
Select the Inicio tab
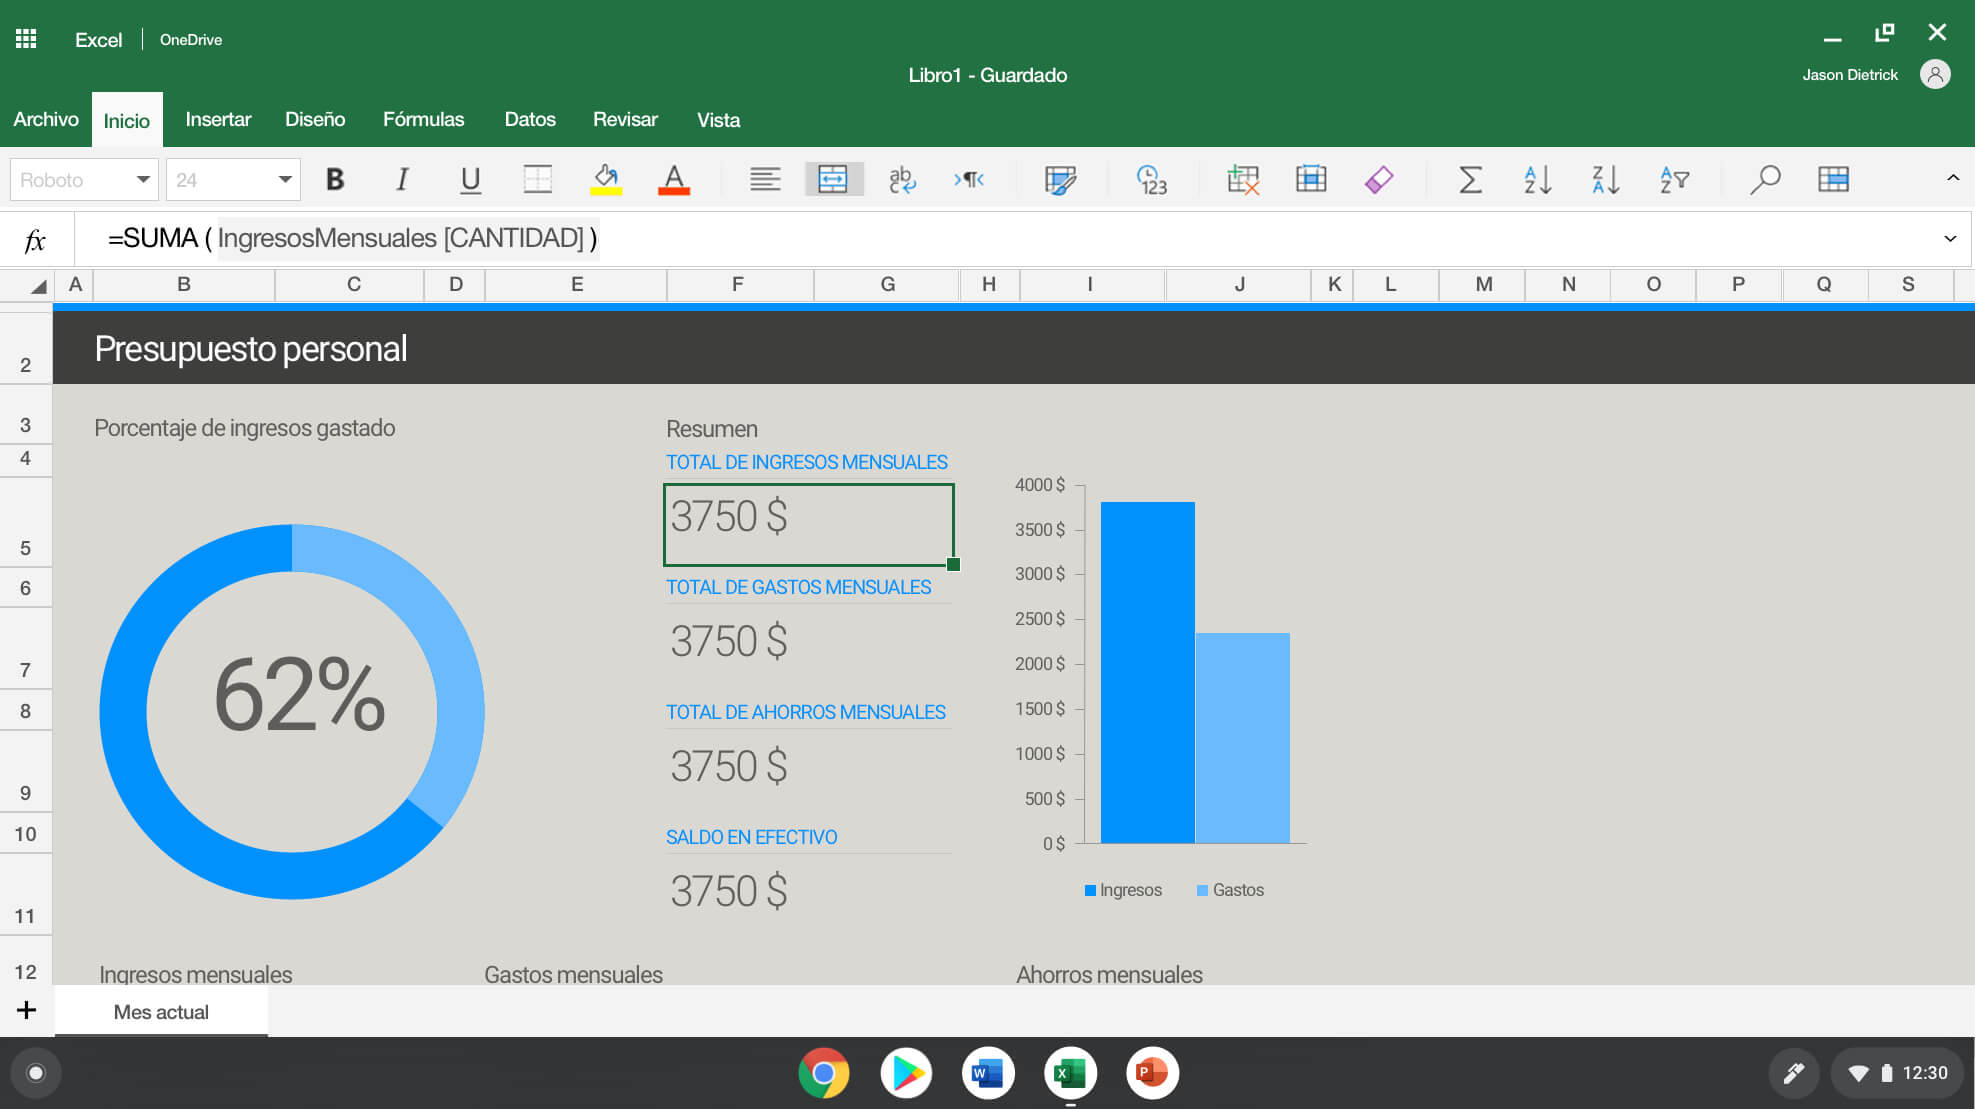[127, 120]
